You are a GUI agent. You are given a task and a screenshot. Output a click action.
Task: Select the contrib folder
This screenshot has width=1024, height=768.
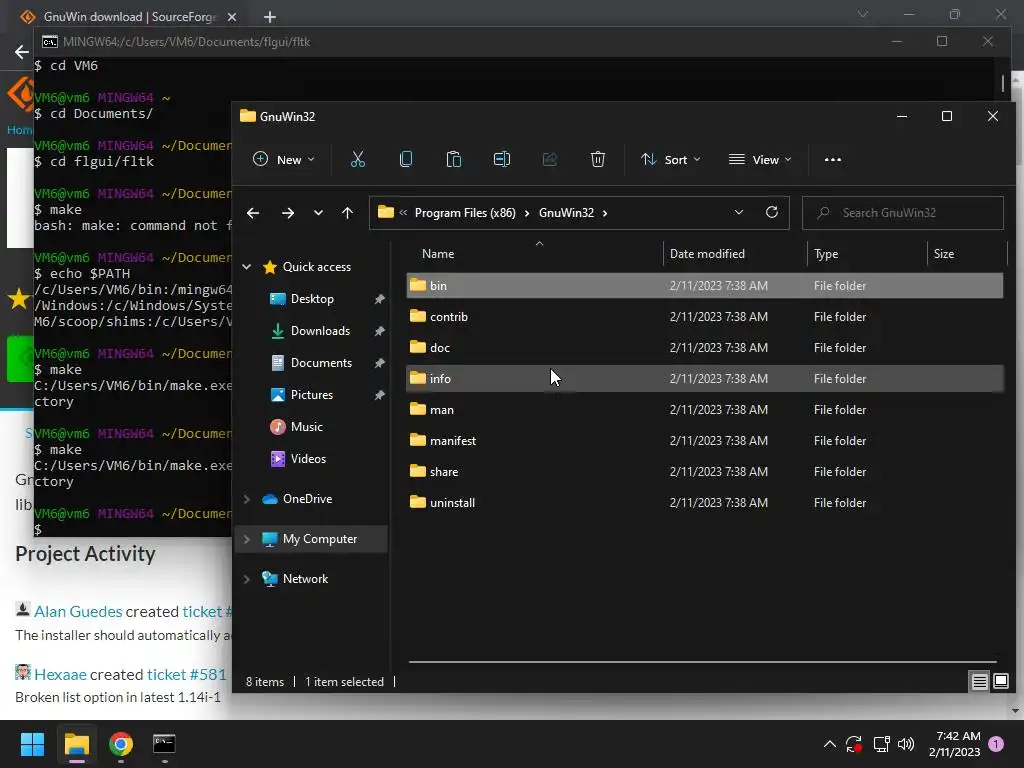[x=705, y=317]
